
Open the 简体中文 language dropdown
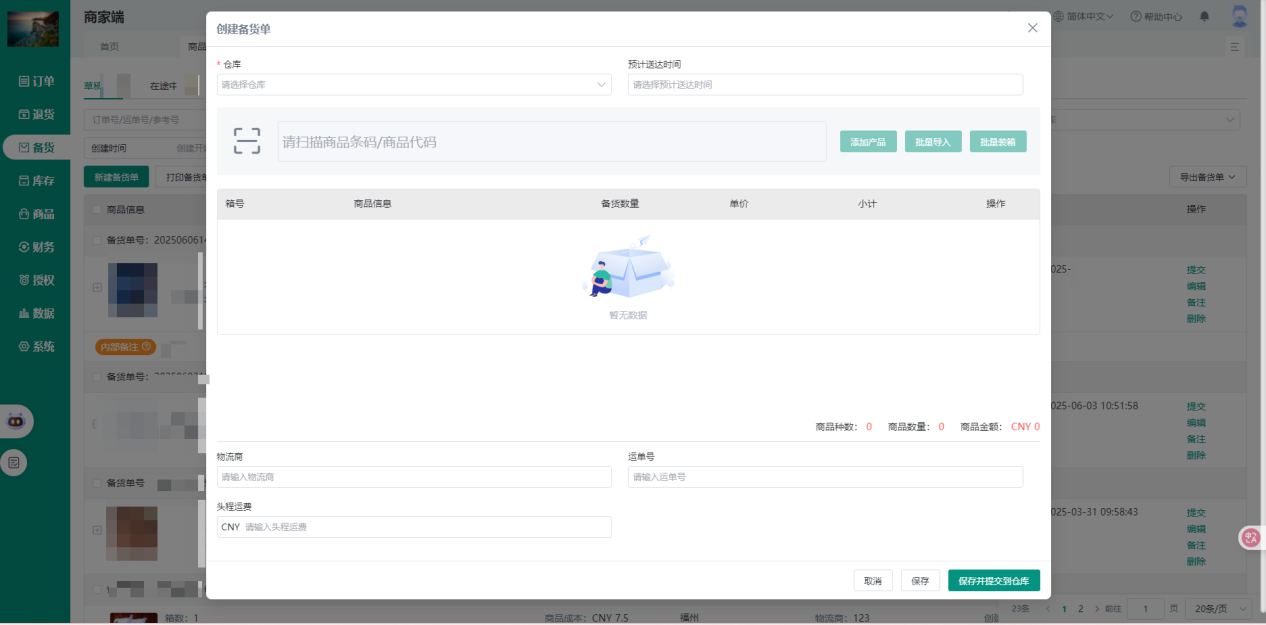1085,17
